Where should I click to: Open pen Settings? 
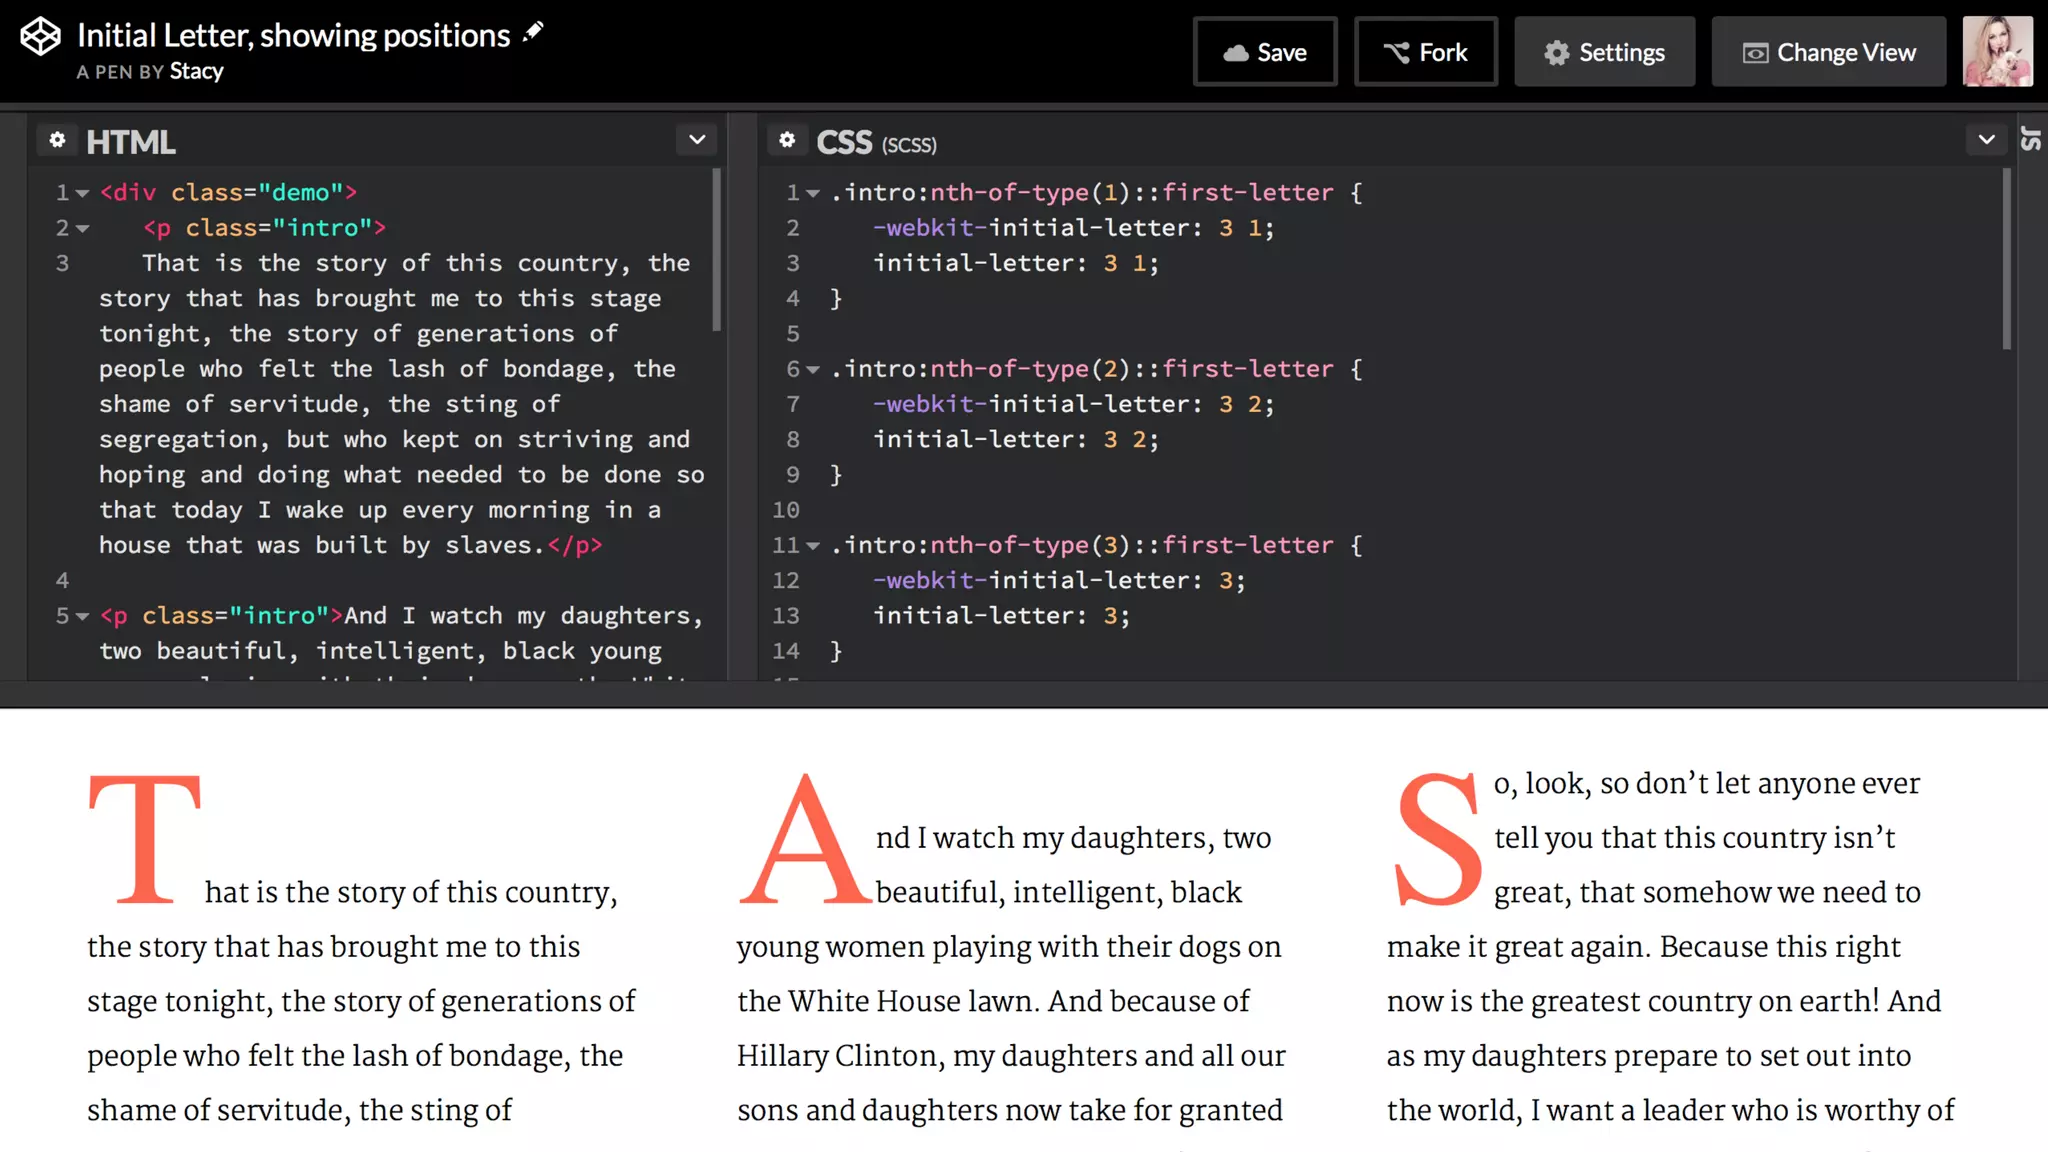[x=1604, y=52]
